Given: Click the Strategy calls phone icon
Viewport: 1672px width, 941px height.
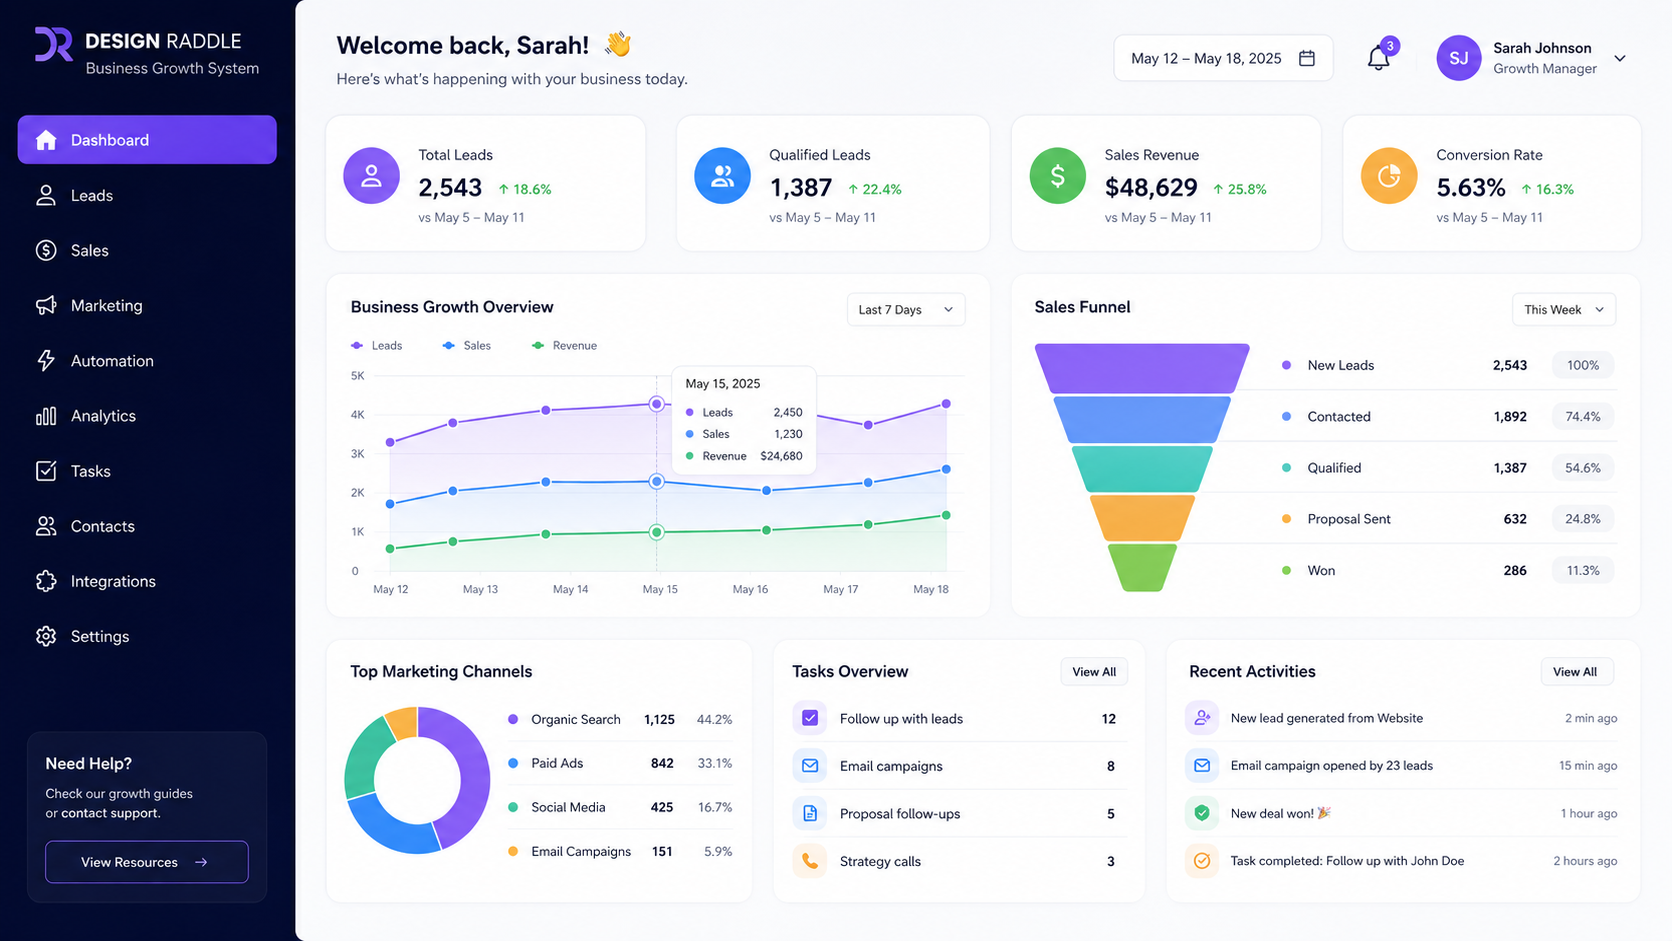Looking at the screenshot, I should point(810,861).
